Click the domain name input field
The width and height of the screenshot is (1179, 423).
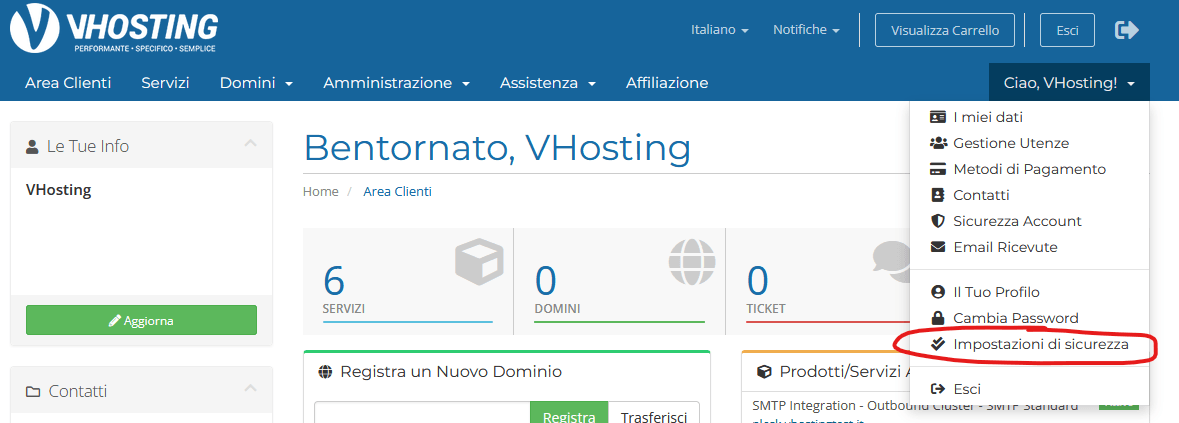click(422, 413)
